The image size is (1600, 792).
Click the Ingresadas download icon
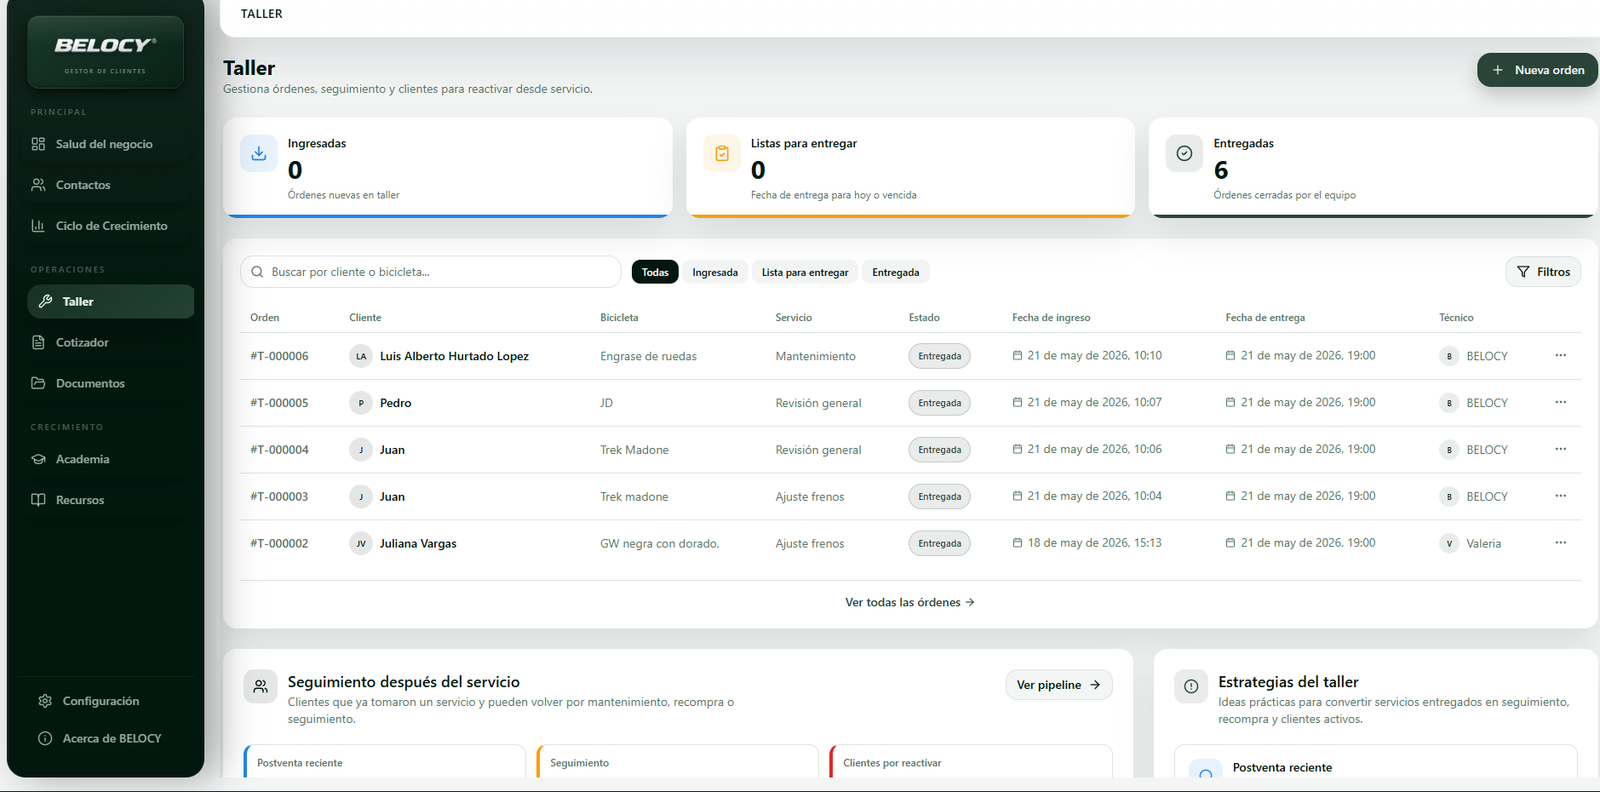coord(259,153)
